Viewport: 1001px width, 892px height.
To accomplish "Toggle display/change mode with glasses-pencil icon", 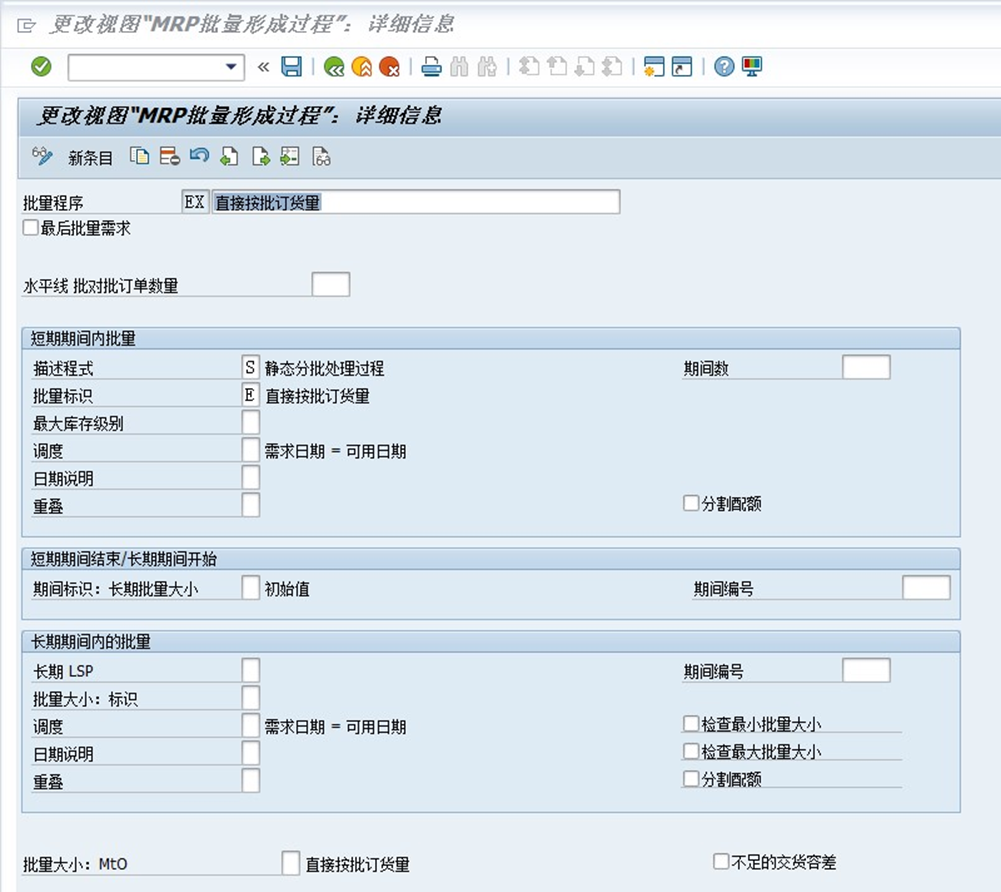I will click(44, 157).
